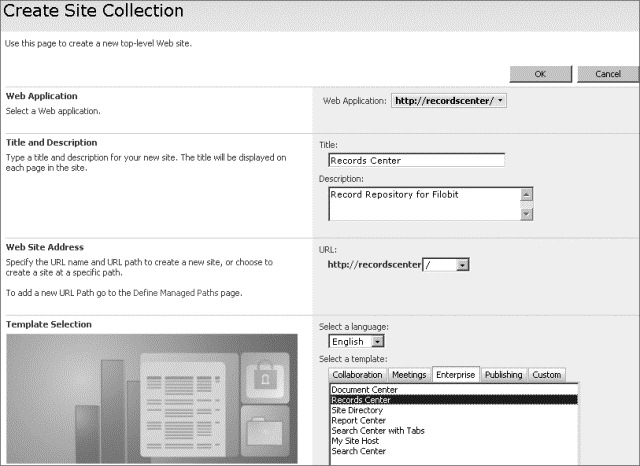Click the Title input field
The height and width of the screenshot is (466, 640).
pos(416,160)
